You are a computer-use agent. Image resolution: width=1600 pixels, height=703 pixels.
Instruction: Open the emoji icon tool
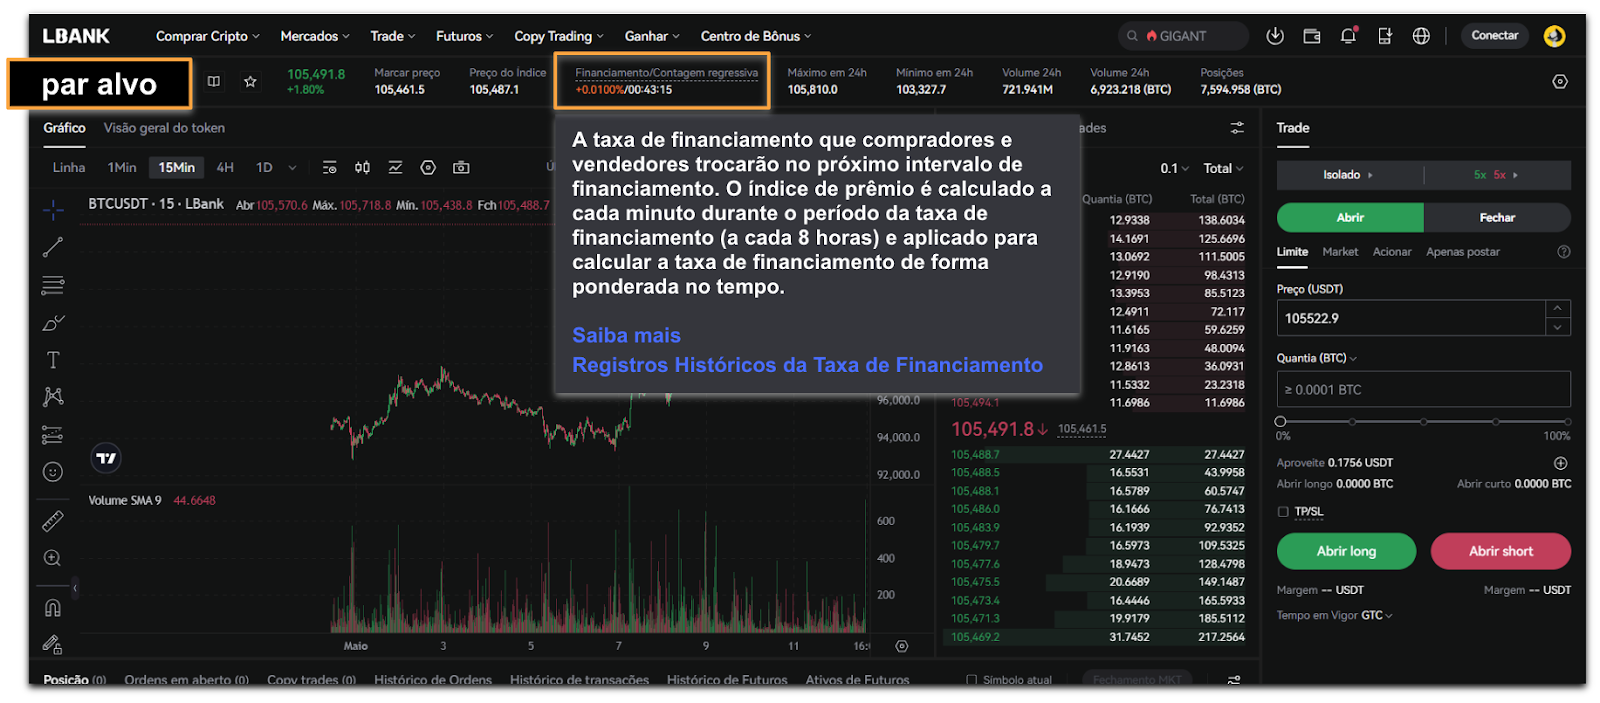point(53,472)
